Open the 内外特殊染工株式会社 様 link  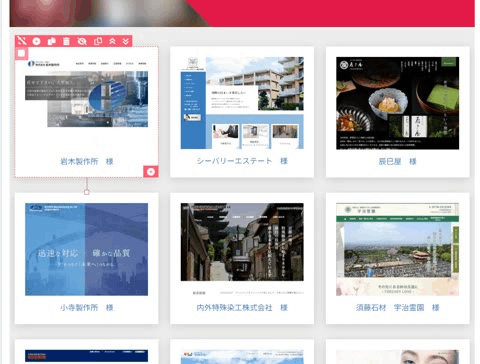242,307
